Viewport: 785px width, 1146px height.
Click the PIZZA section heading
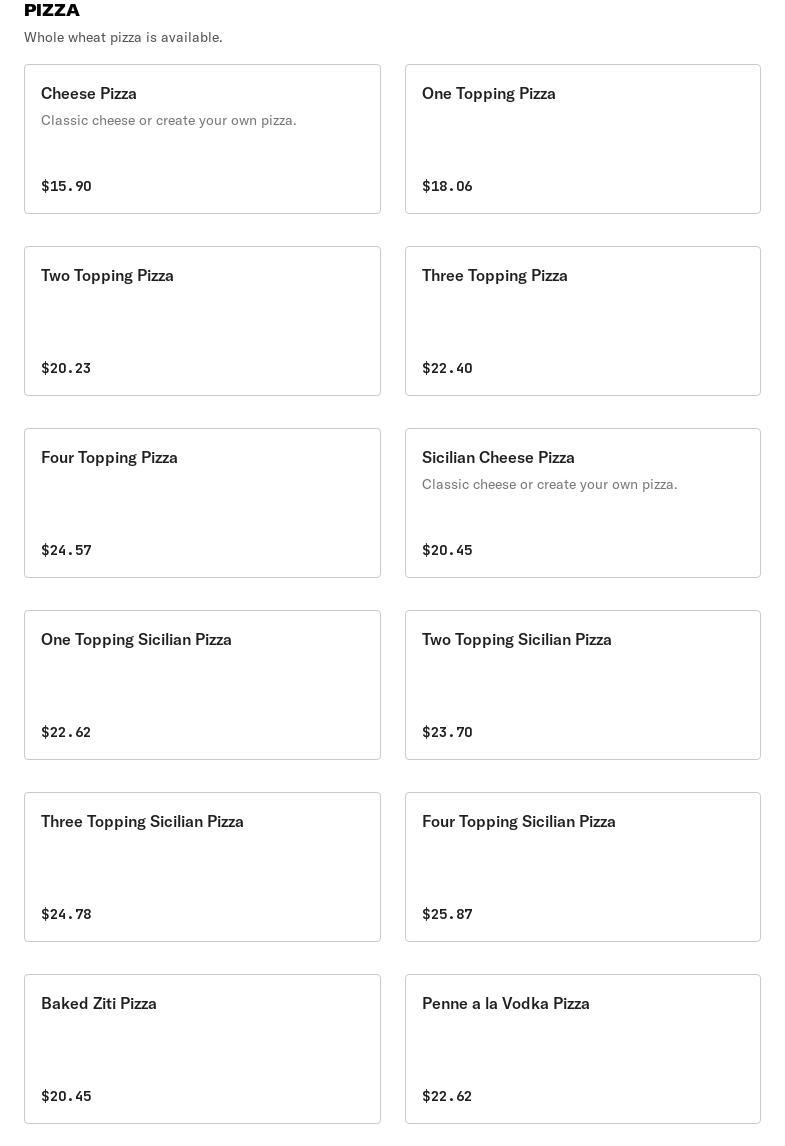click(52, 10)
